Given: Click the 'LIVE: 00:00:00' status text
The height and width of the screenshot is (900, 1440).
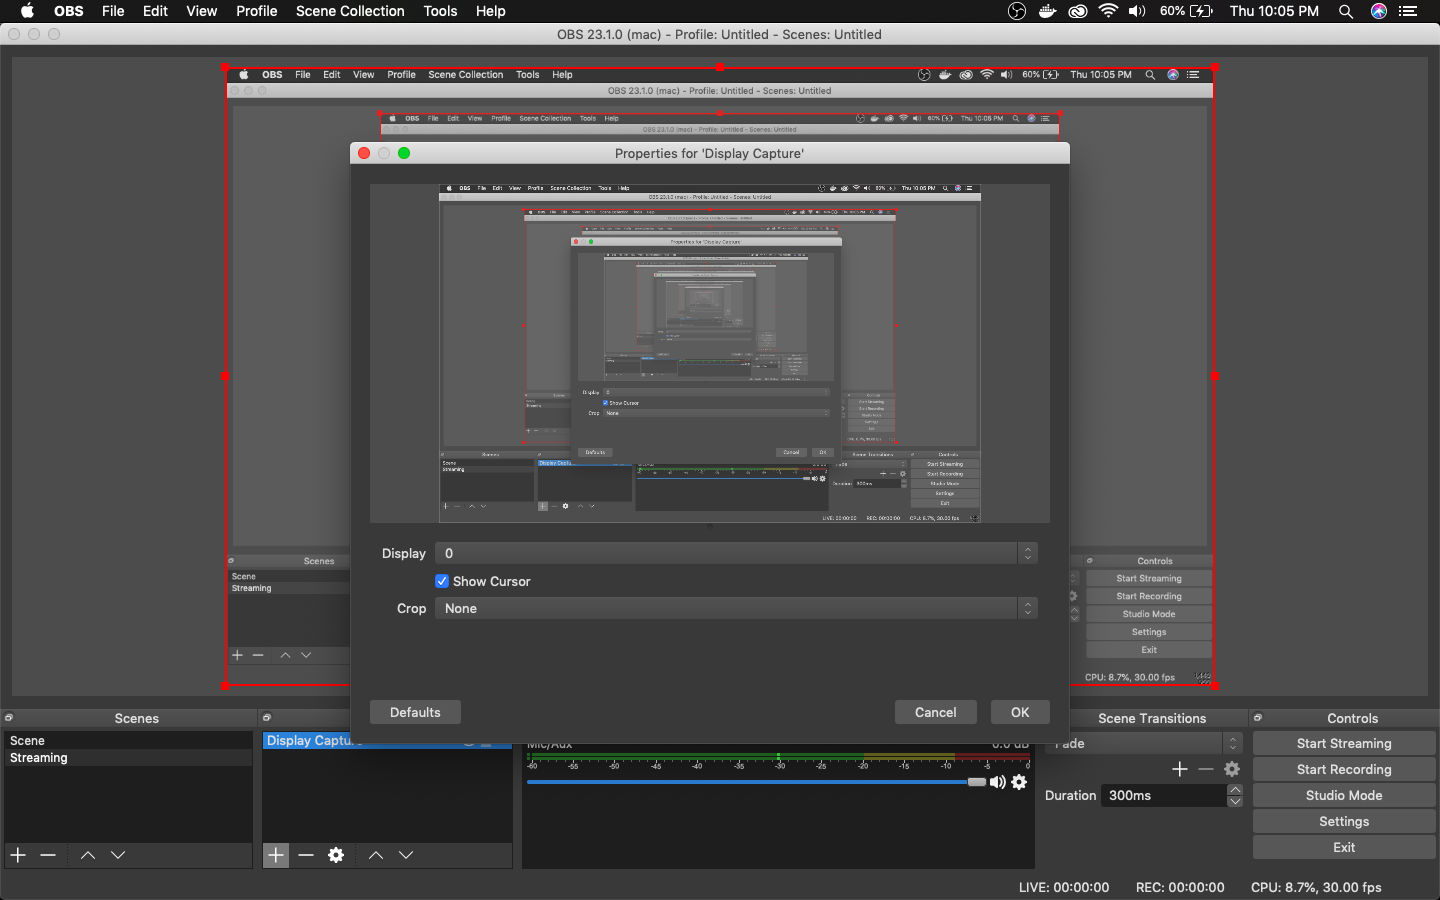Looking at the screenshot, I should click(1064, 887).
